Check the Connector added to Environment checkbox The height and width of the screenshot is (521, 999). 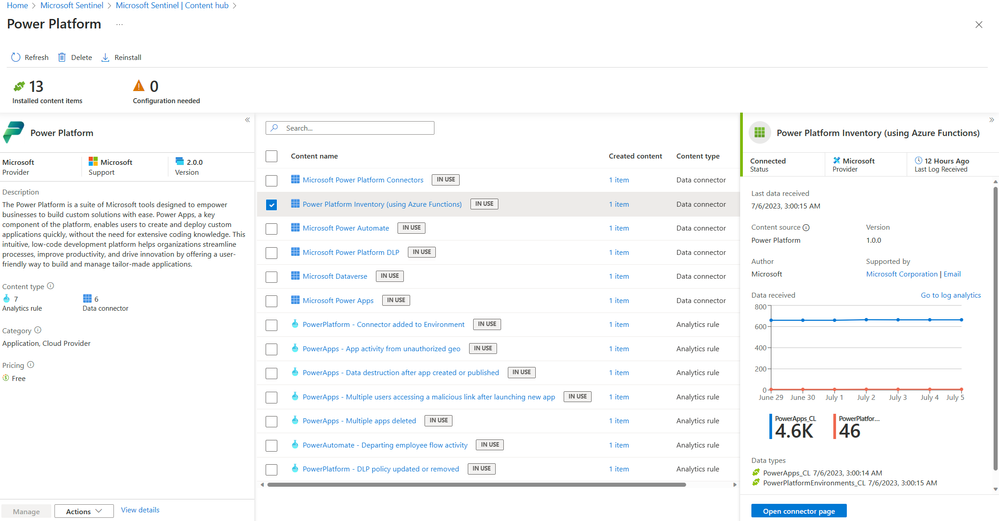[x=271, y=325]
